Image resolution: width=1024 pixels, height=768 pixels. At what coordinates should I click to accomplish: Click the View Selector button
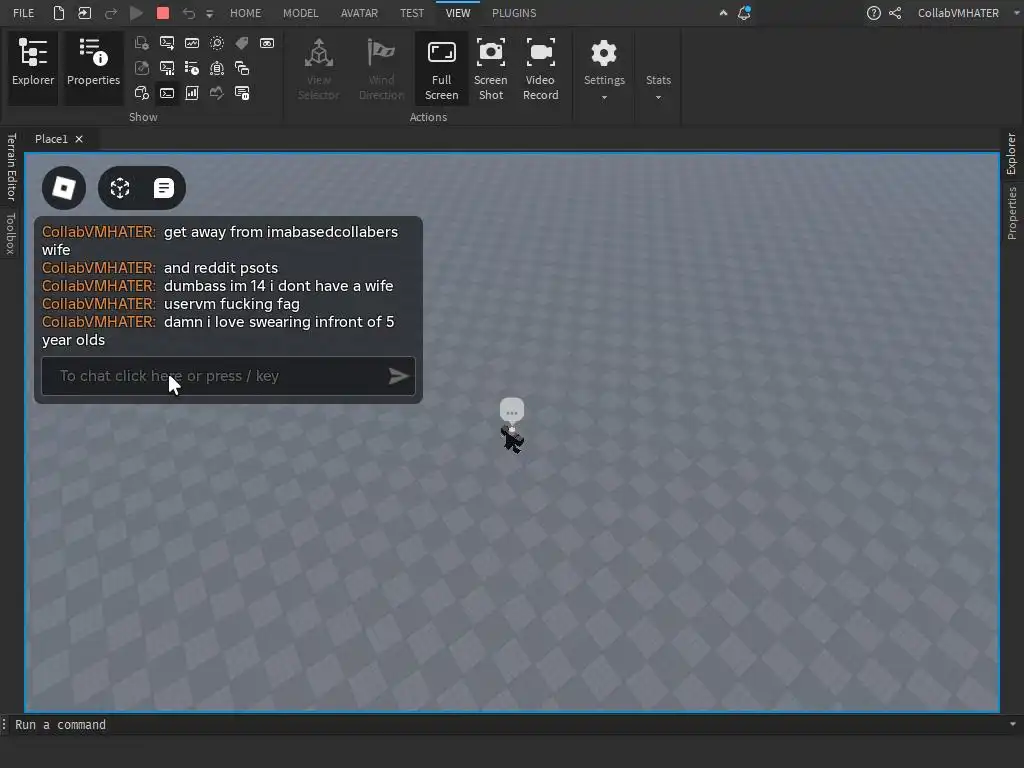tap(319, 69)
